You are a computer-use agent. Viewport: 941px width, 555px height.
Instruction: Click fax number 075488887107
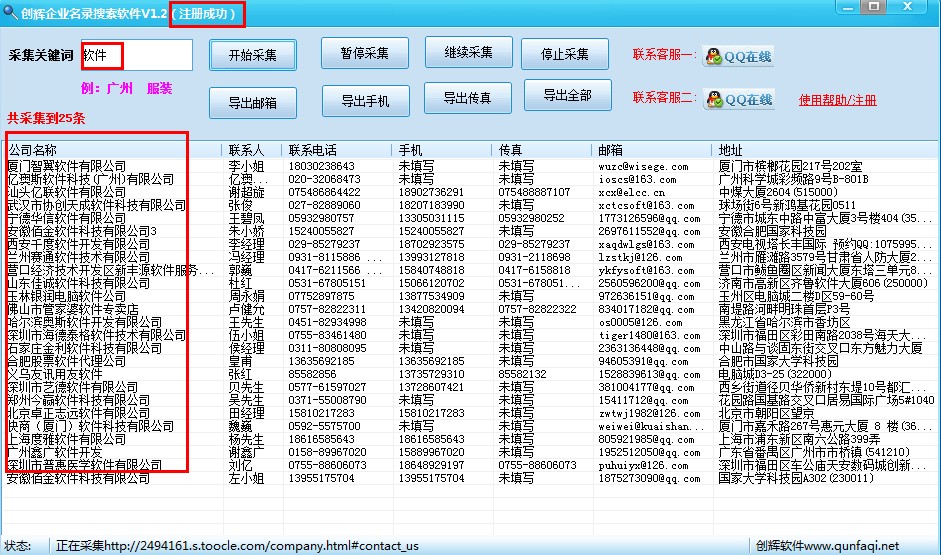(534, 192)
